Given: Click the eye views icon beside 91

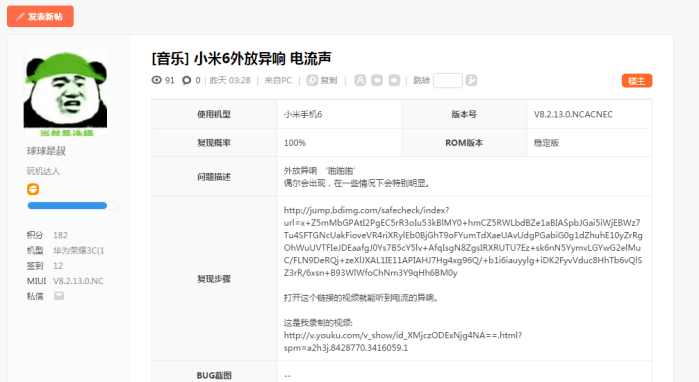Looking at the screenshot, I should pos(156,80).
